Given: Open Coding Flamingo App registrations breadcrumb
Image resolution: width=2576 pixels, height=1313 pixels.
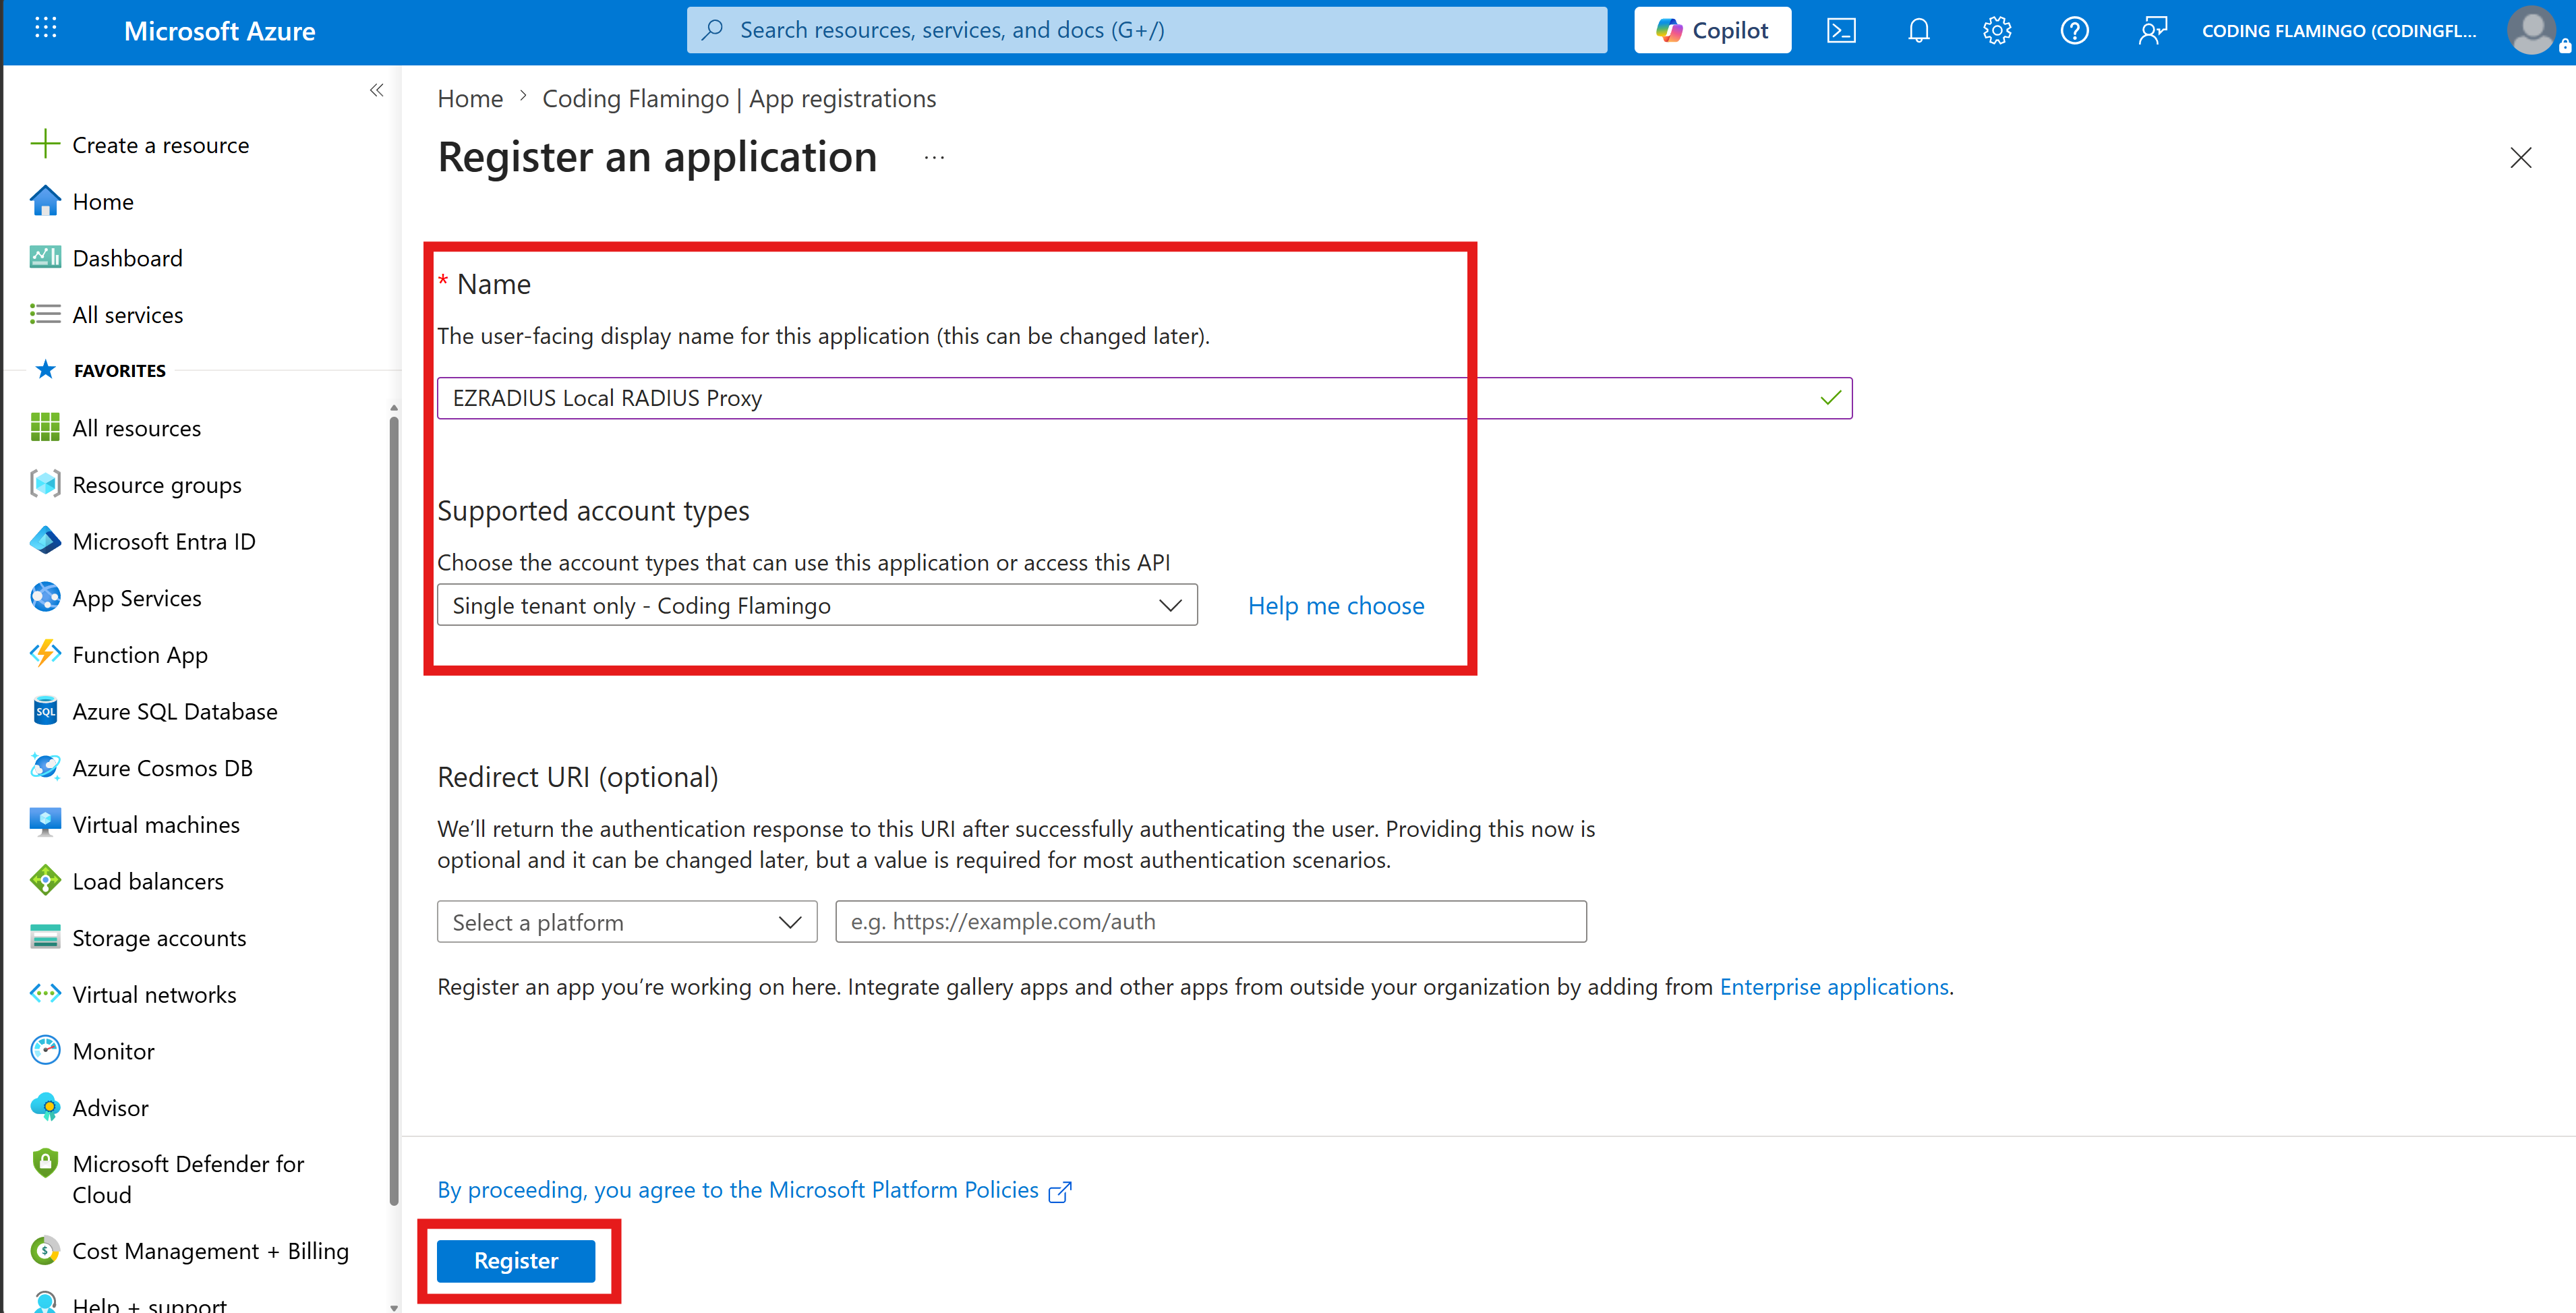Looking at the screenshot, I should pos(739,98).
